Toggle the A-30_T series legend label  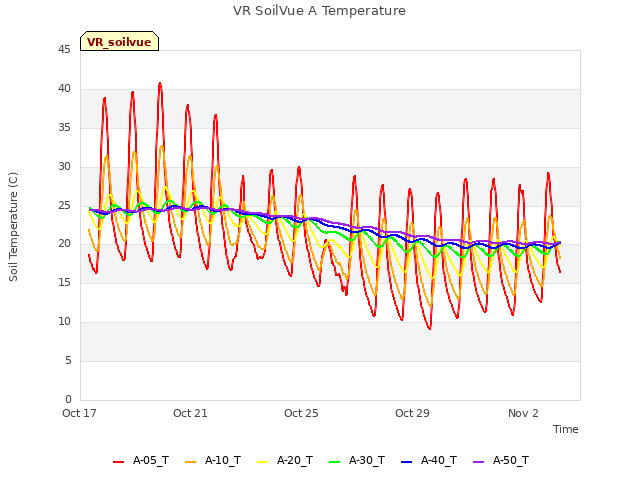pyautogui.click(x=367, y=461)
